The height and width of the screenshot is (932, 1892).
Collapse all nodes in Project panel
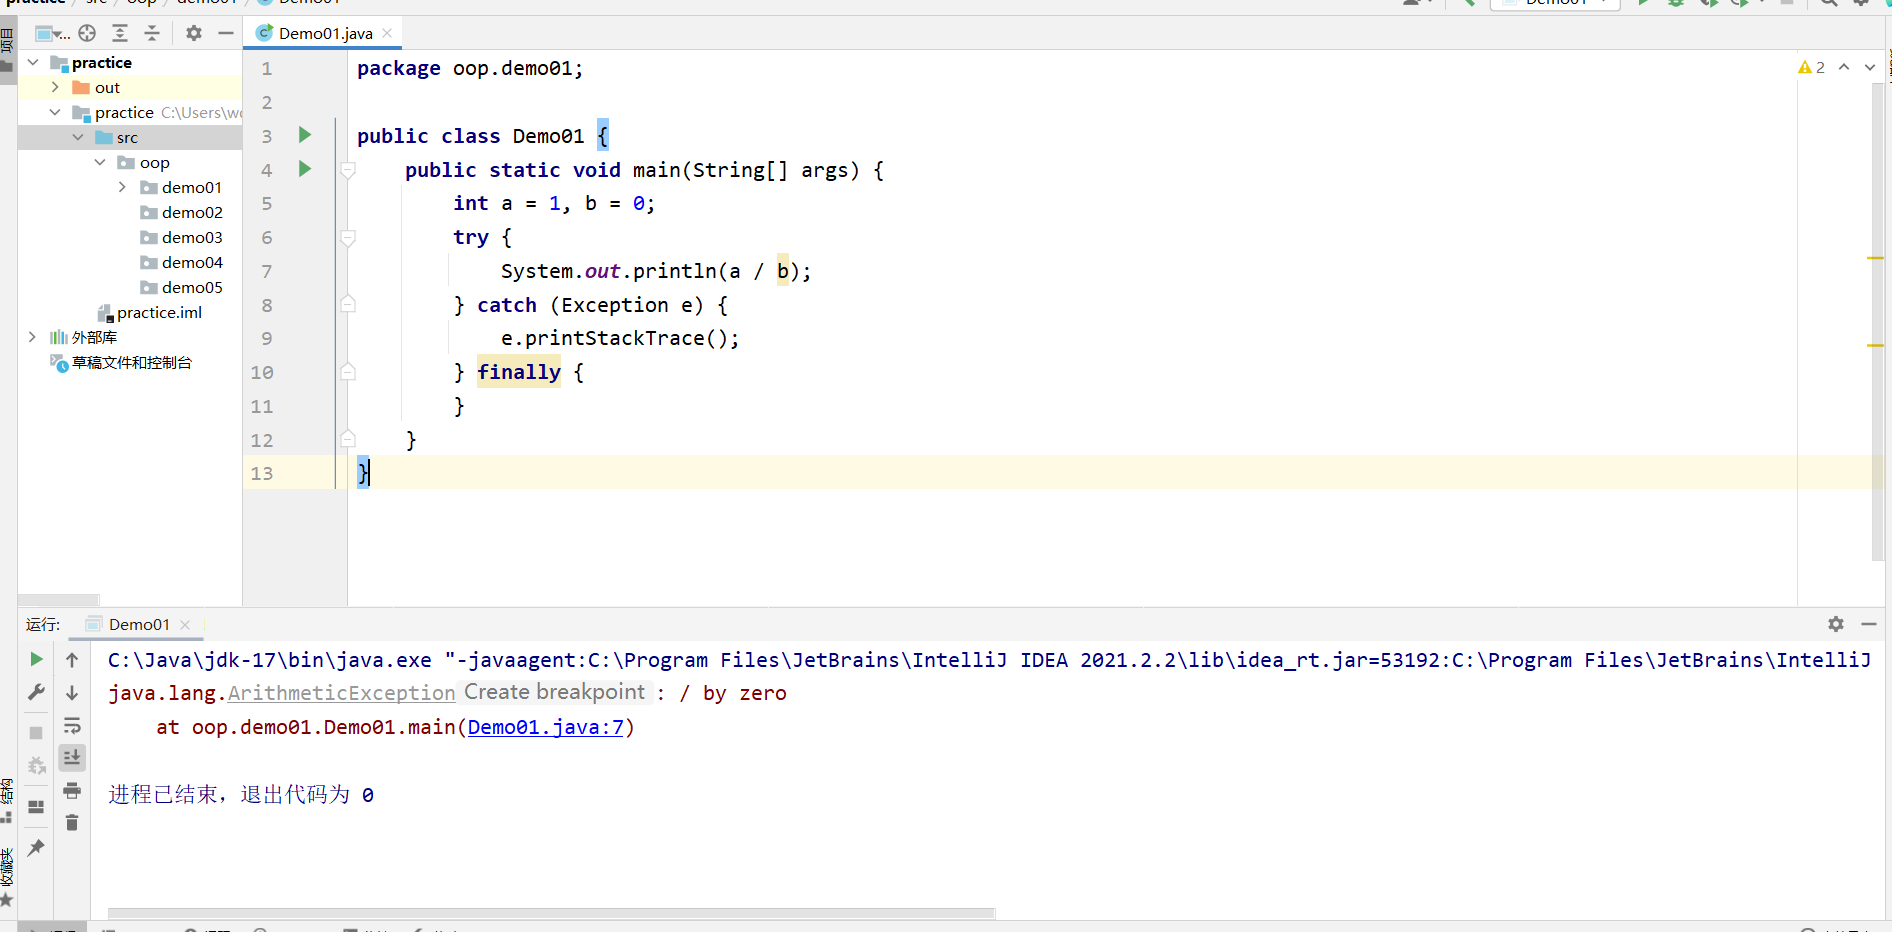click(x=152, y=33)
